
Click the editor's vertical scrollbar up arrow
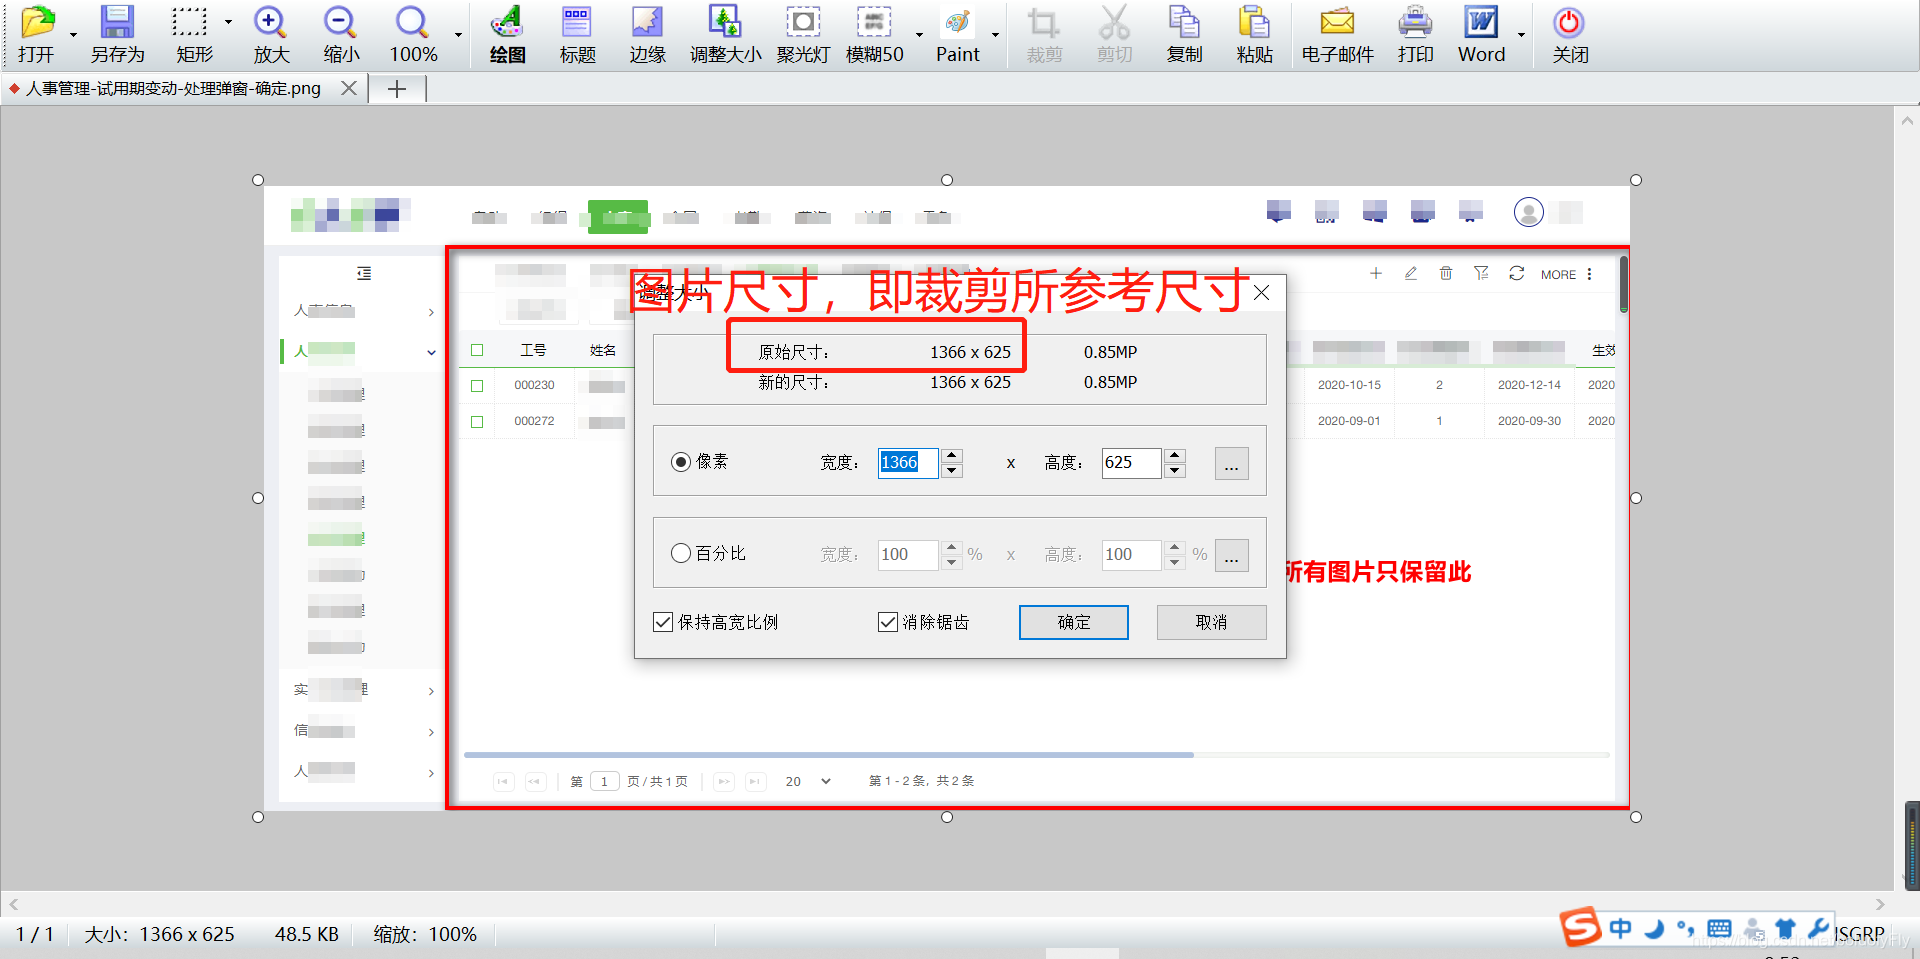click(1907, 120)
